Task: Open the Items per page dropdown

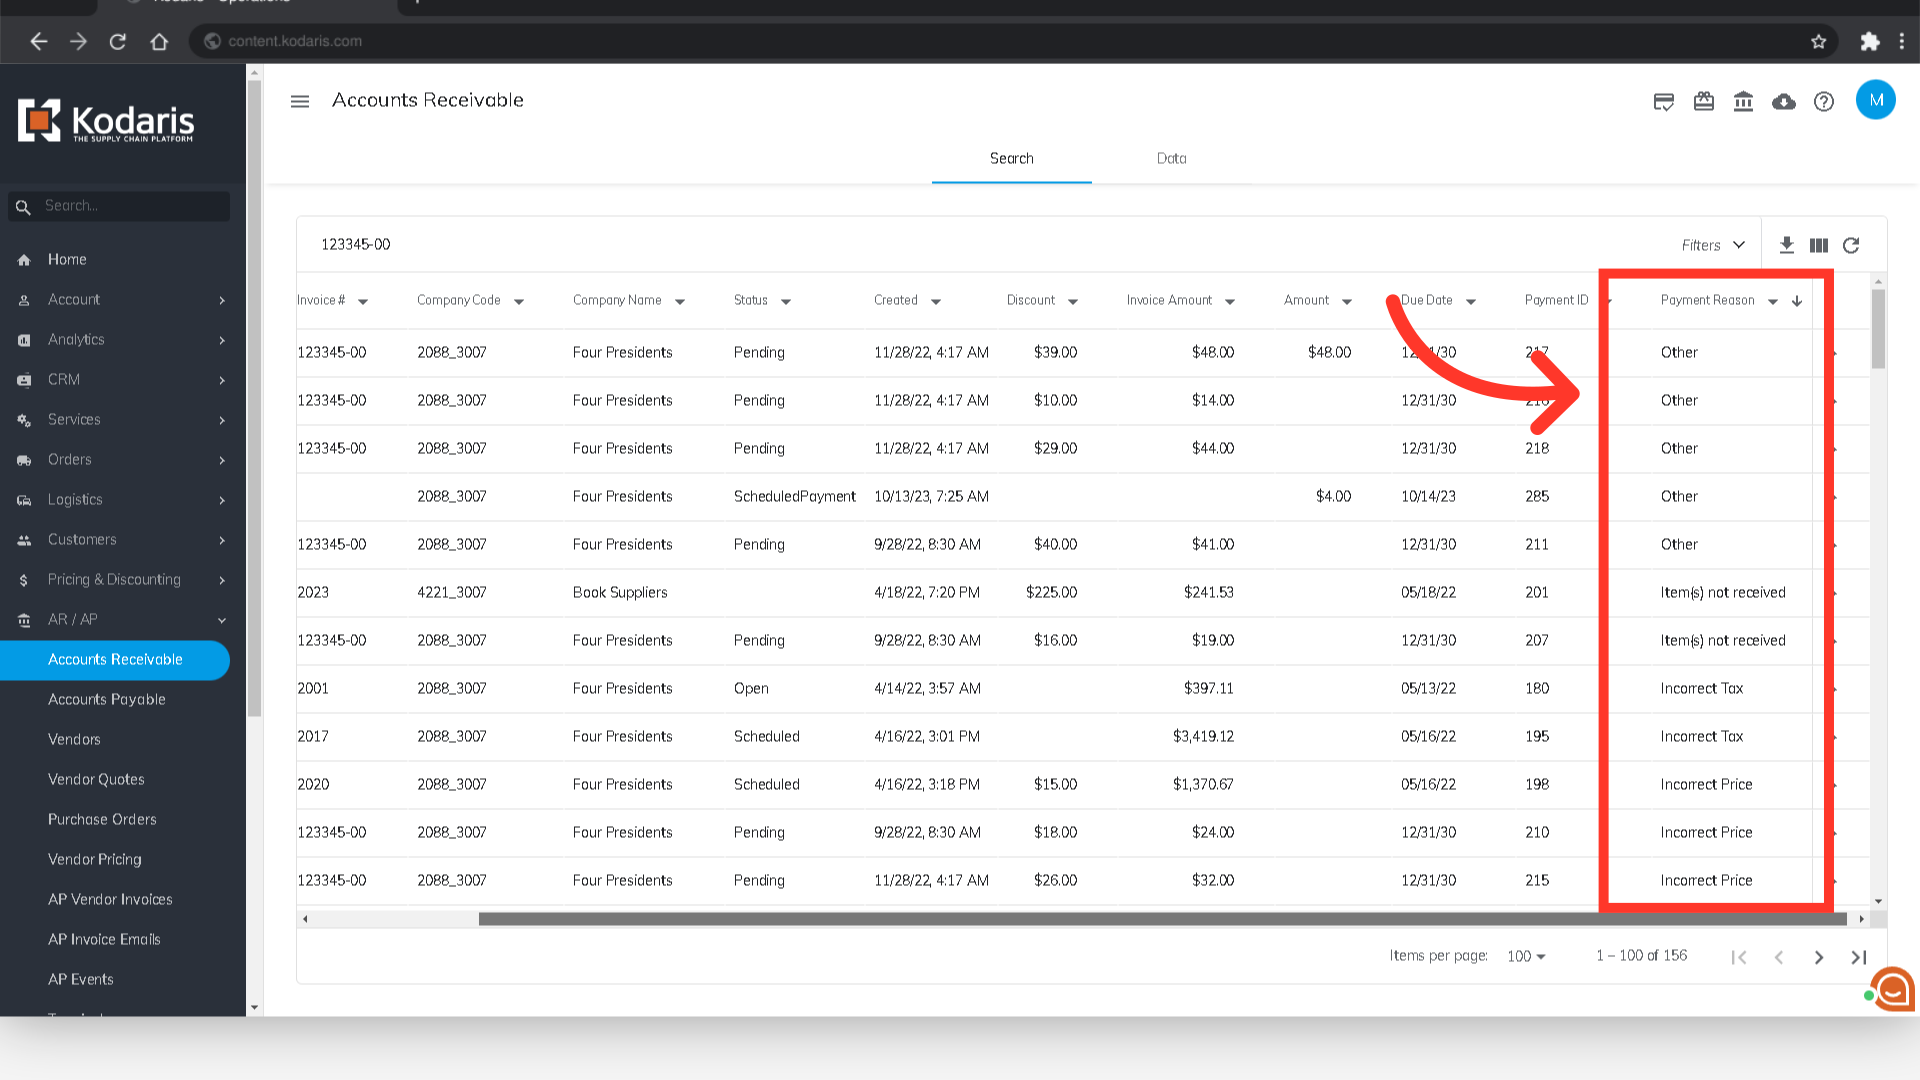Action: (1526, 956)
